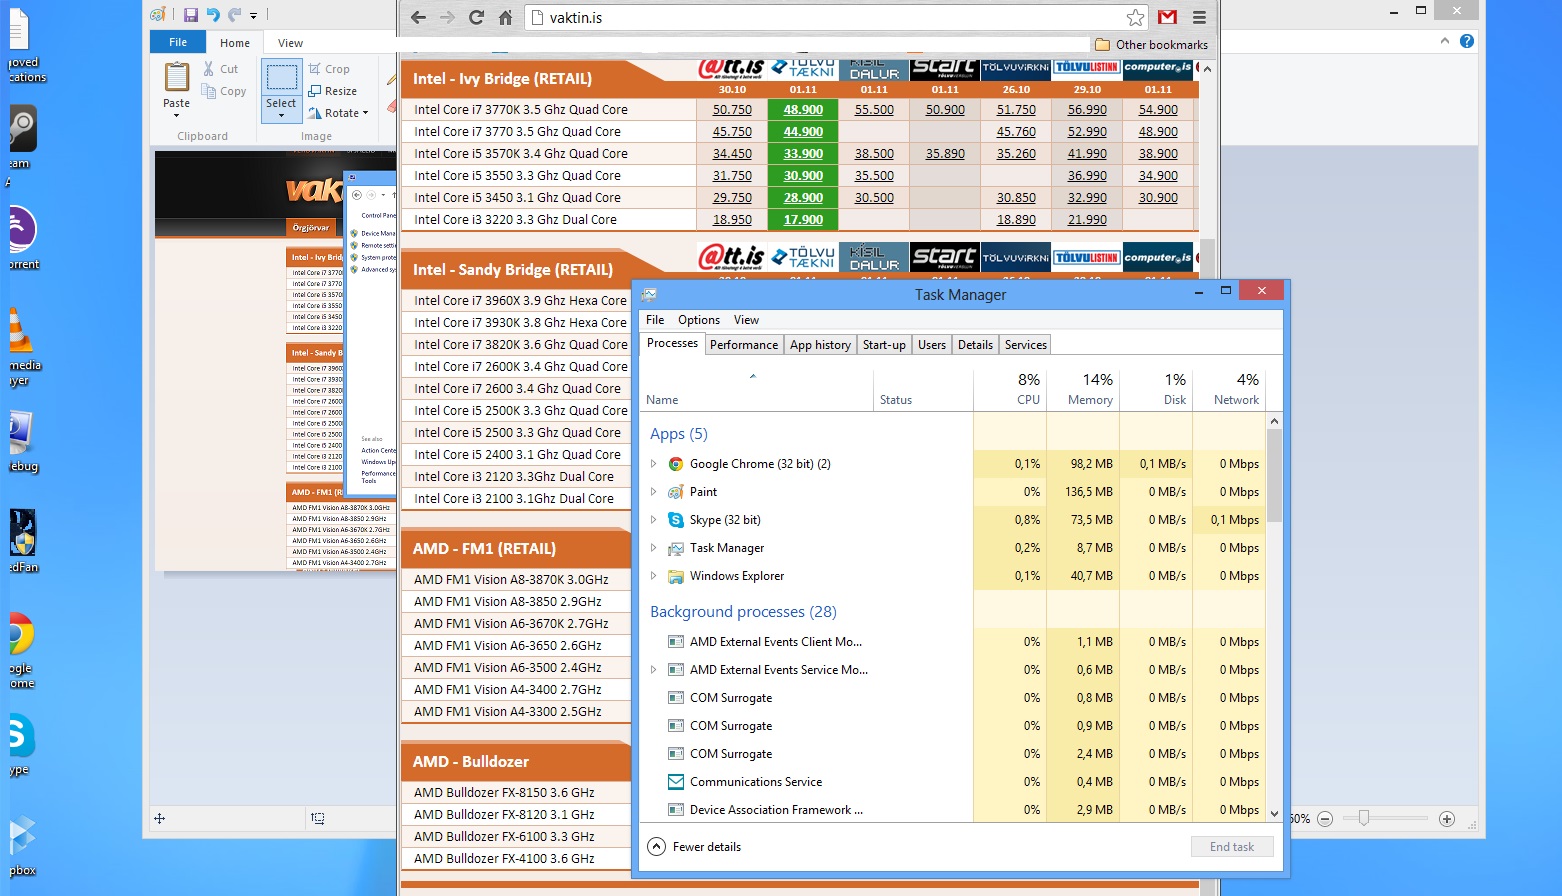This screenshot has height=896, width=1562.
Task: Expand the Skype process entry
Action: 654,520
